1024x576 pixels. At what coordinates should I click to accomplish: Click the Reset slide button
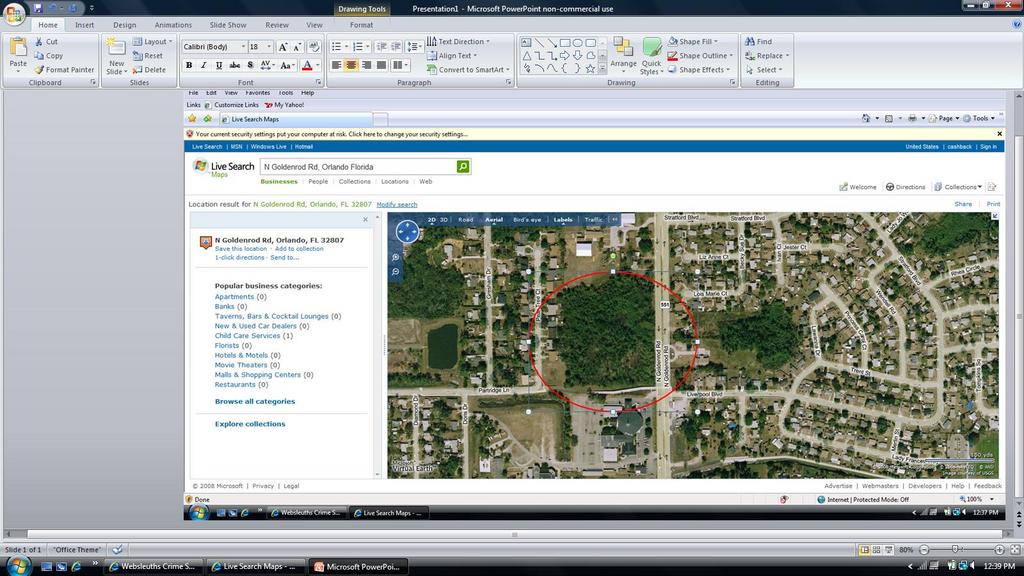point(148,56)
